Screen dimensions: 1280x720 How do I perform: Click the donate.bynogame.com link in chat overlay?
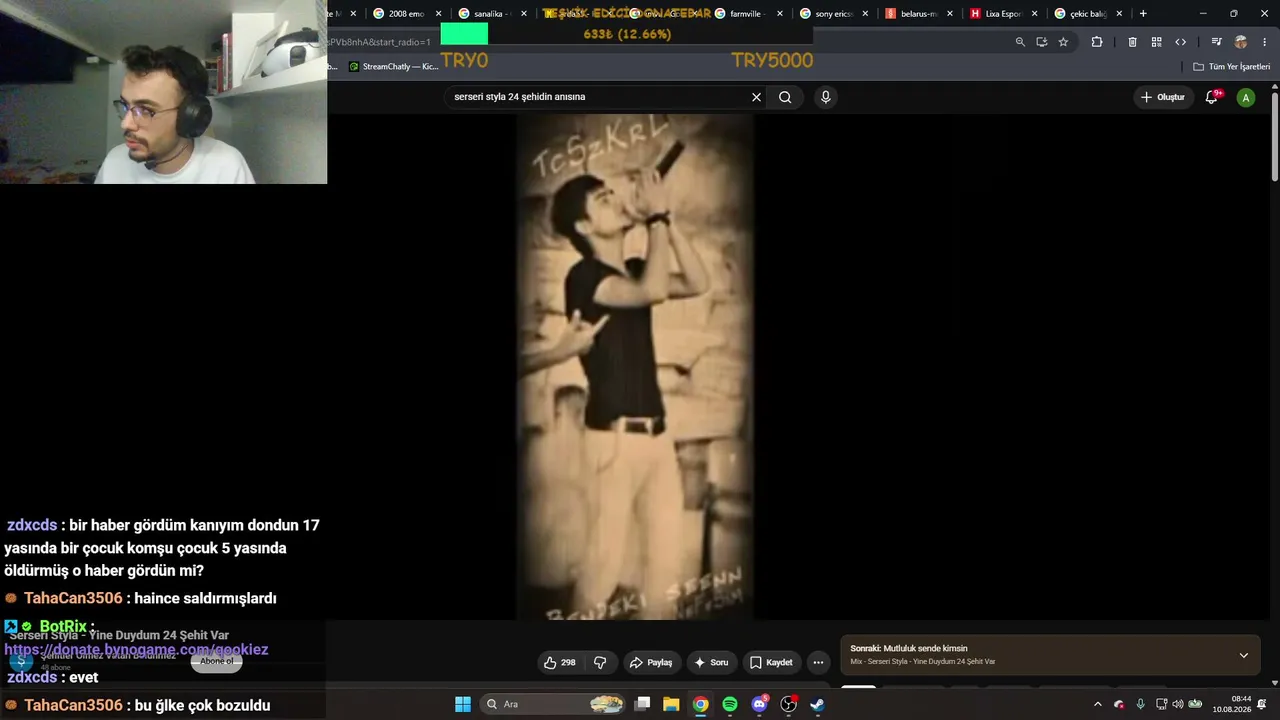136,650
